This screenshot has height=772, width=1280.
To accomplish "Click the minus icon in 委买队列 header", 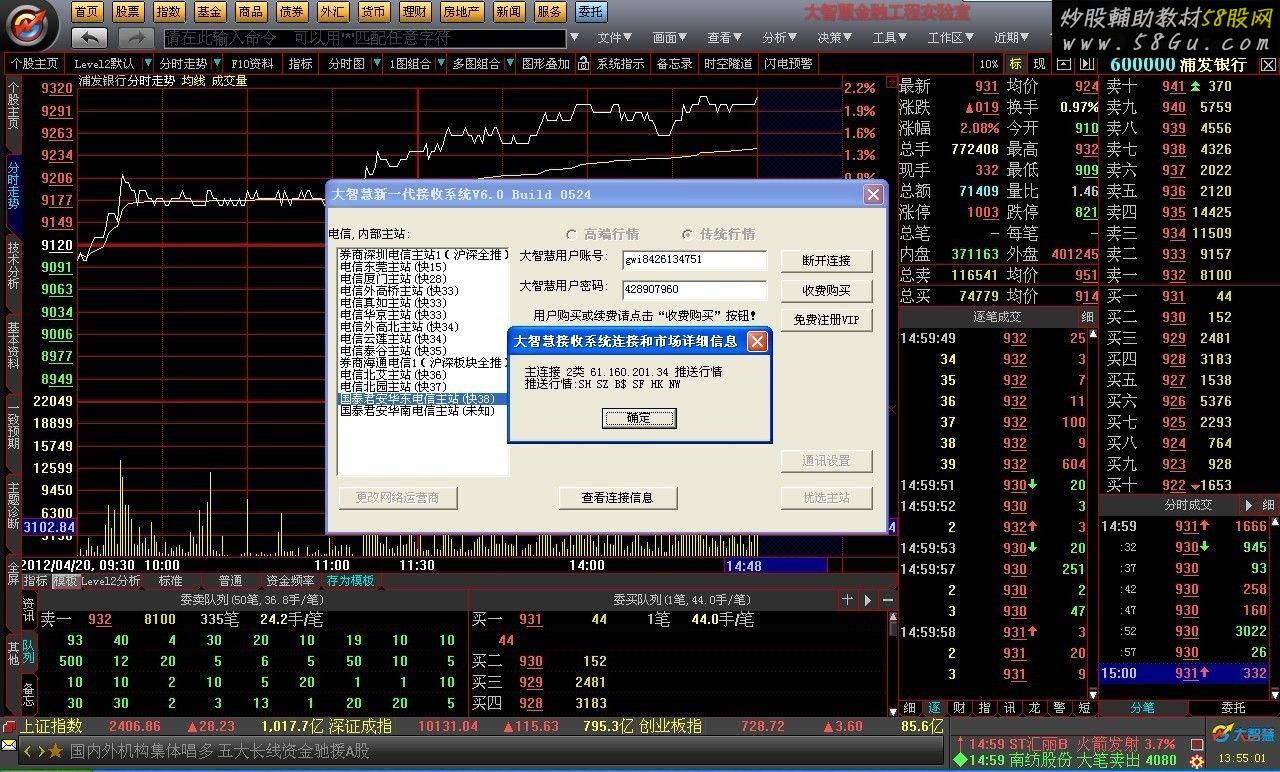I will pyautogui.click(x=887, y=599).
